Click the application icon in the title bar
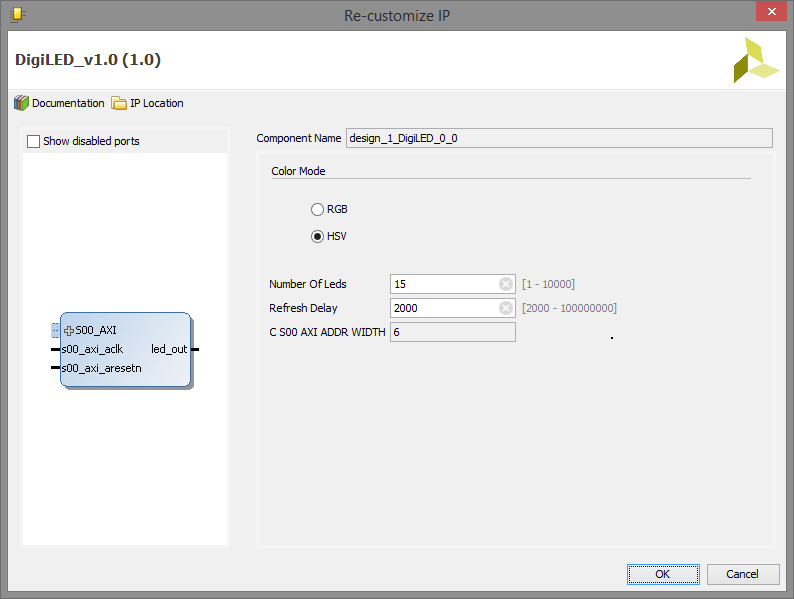The height and width of the screenshot is (599, 794). point(18,15)
